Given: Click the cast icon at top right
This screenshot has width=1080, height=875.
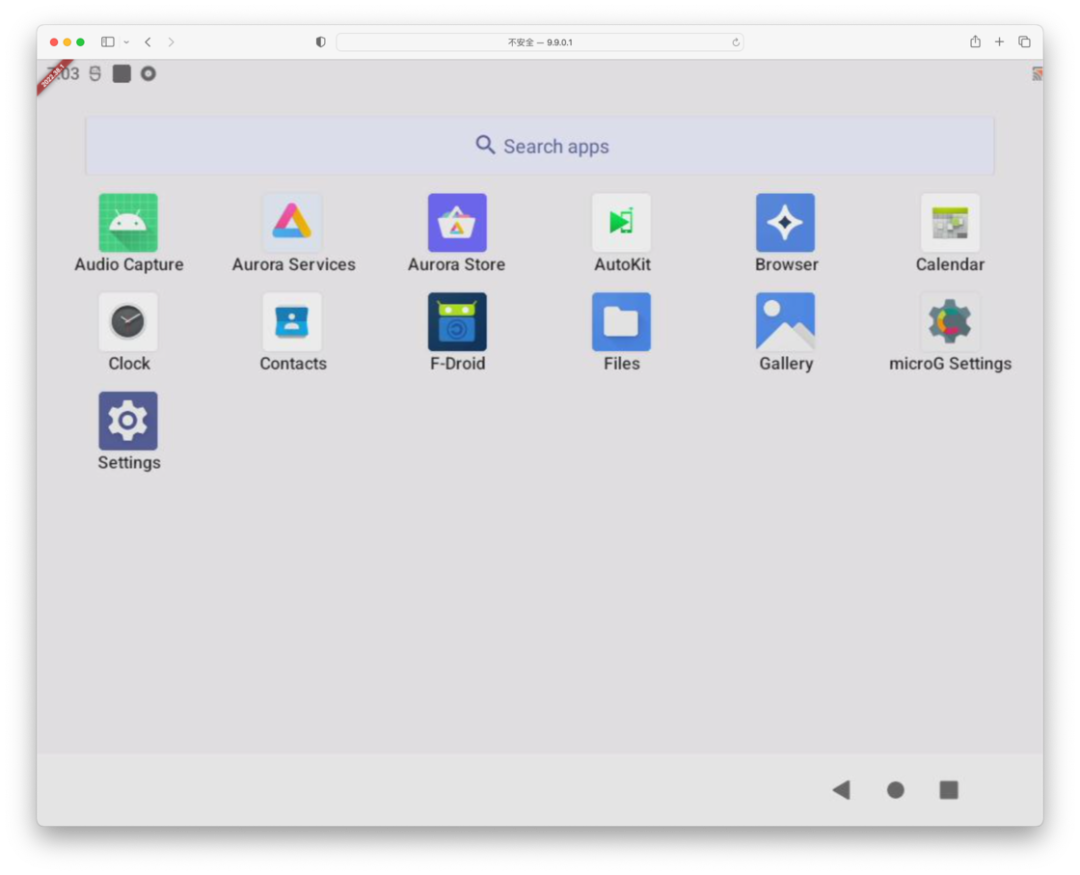Looking at the screenshot, I should pos(1037,74).
